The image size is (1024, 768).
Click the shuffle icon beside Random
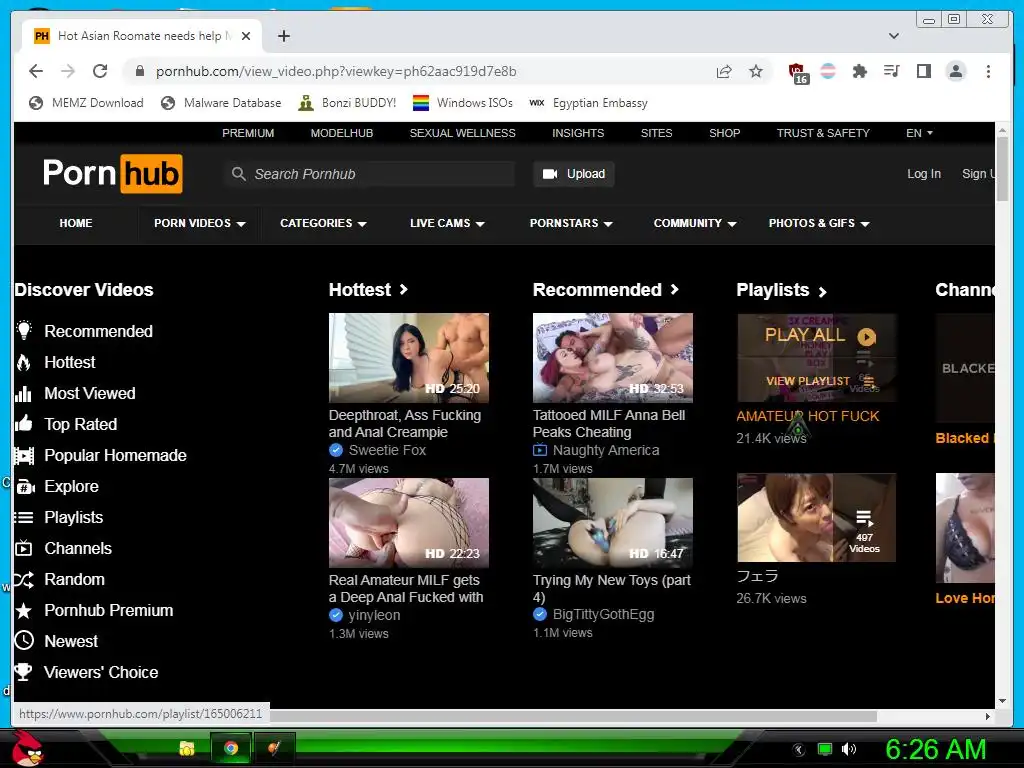[x=24, y=579]
